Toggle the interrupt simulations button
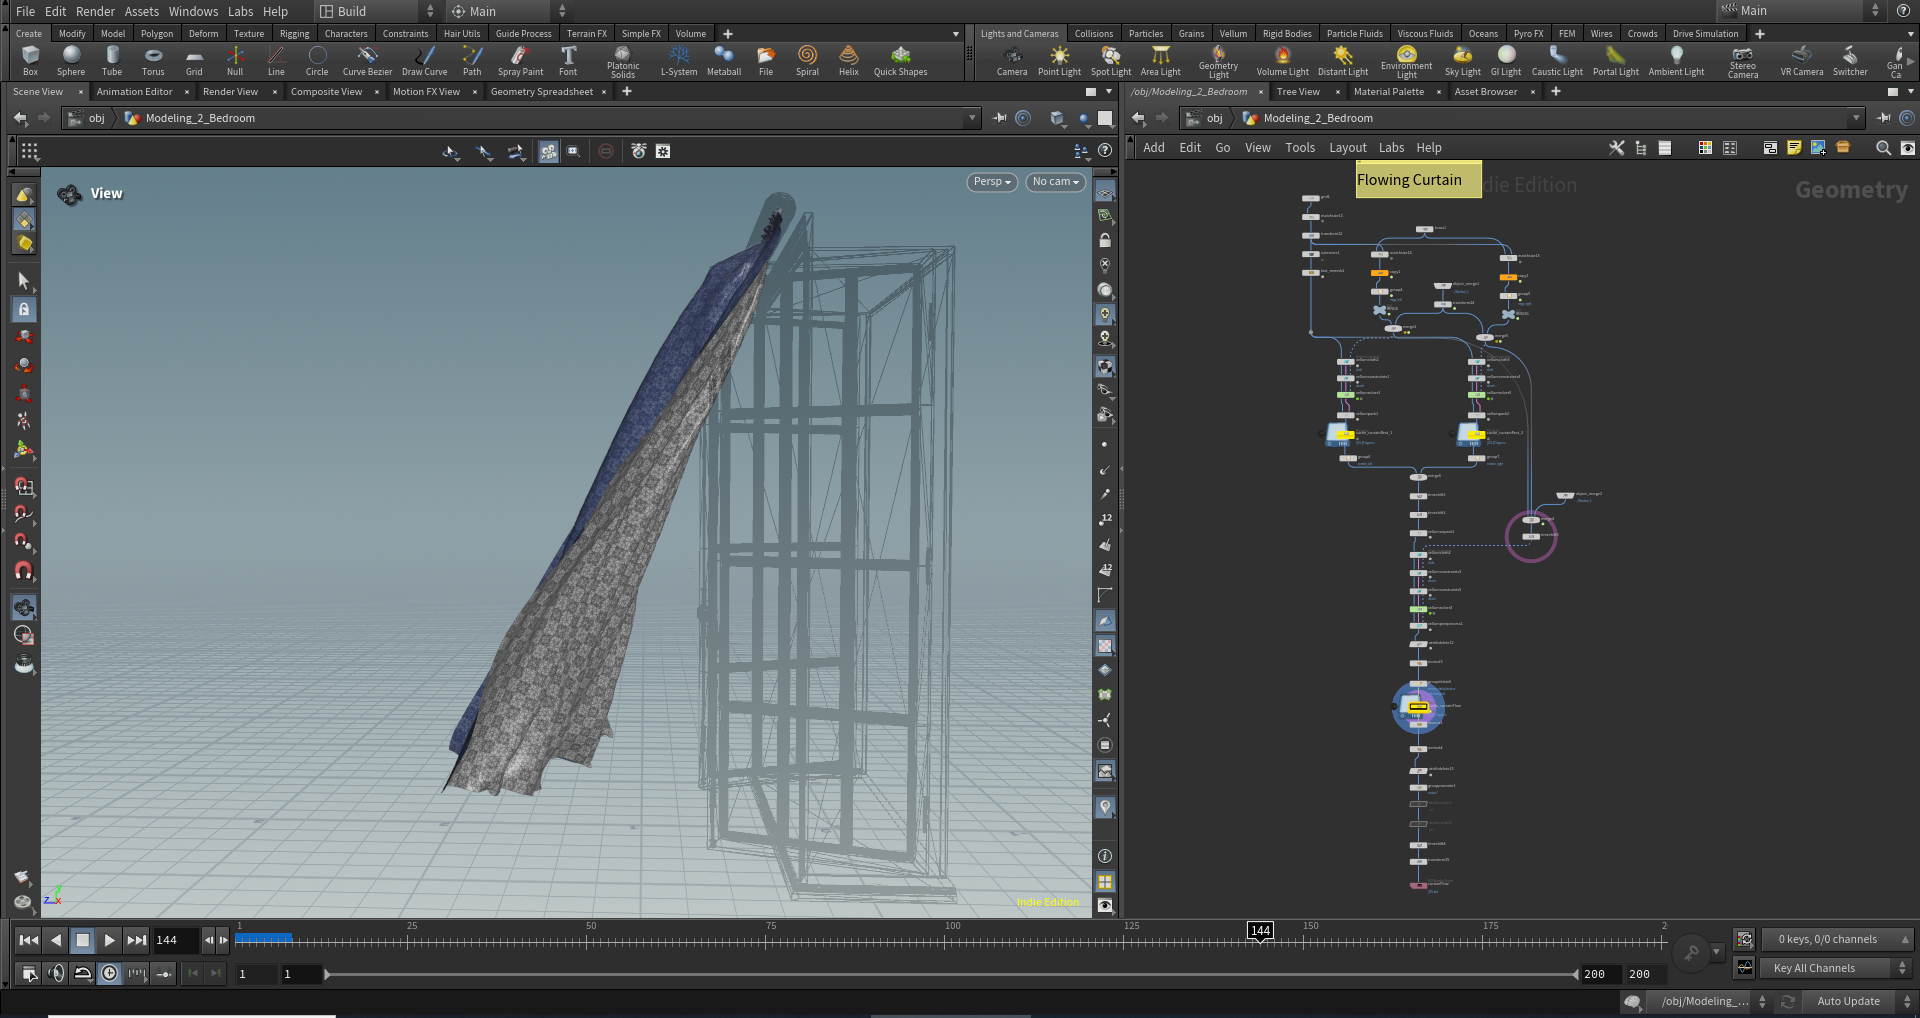 [607, 151]
